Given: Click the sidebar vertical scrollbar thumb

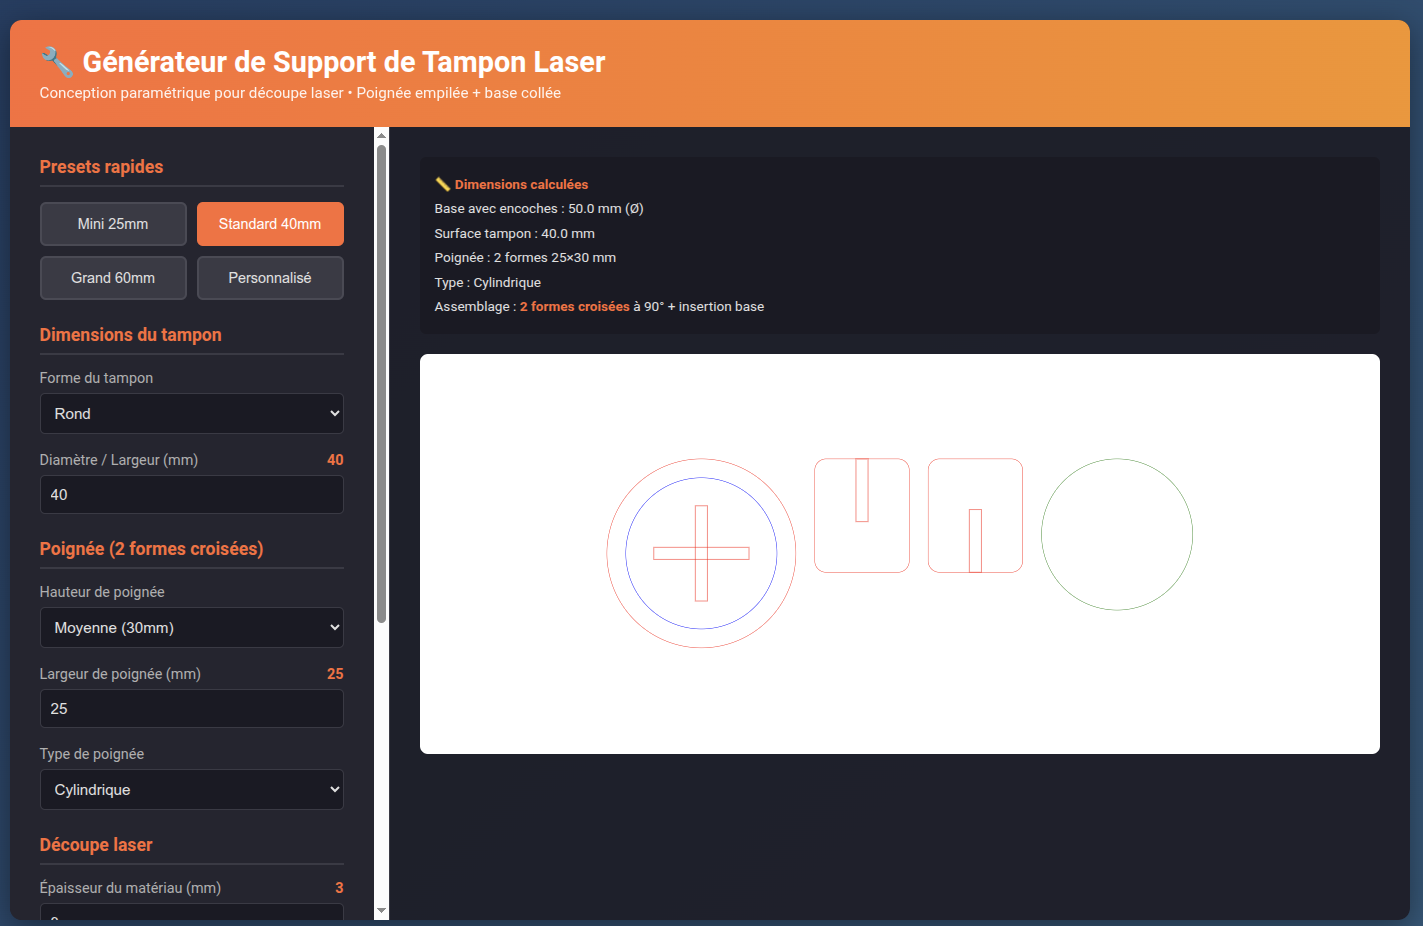Looking at the screenshot, I should (x=381, y=380).
